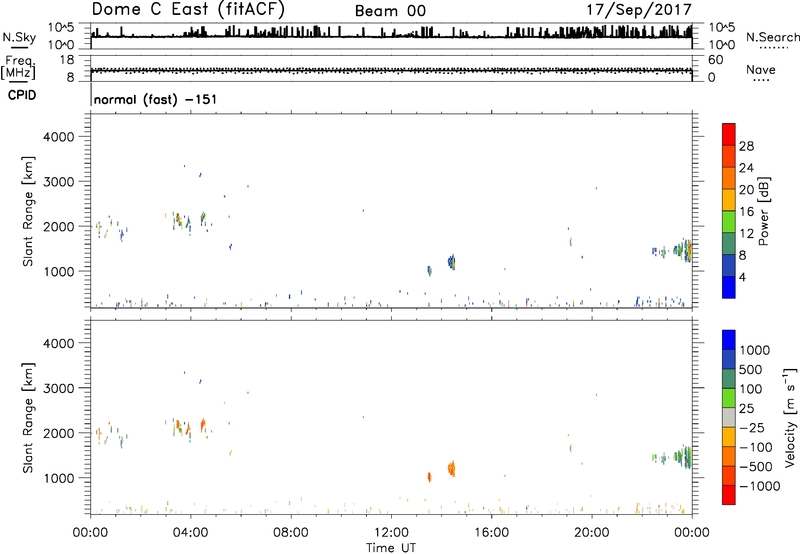Pick the bright blue bottom segment of the power color bar
The image size is (800, 554).
point(729,287)
